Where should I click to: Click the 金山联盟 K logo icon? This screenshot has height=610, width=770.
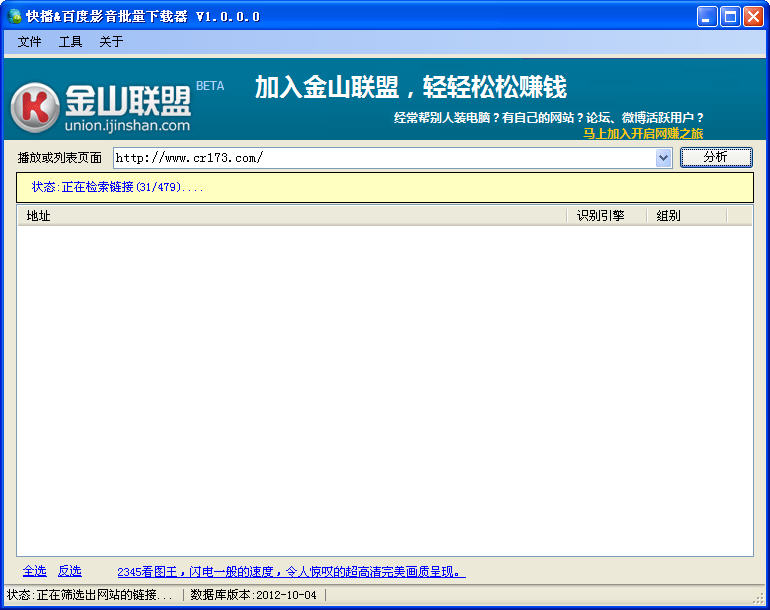35,107
